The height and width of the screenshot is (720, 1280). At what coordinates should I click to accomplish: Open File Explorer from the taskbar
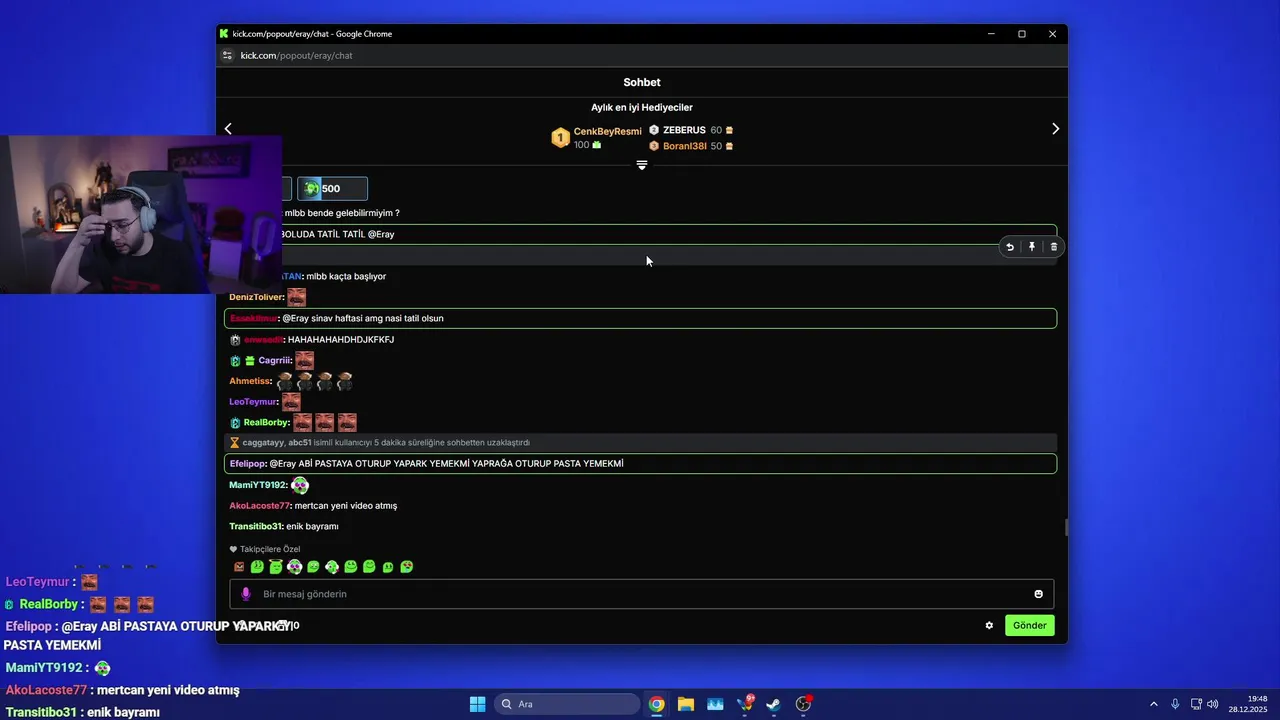(x=685, y=704)
